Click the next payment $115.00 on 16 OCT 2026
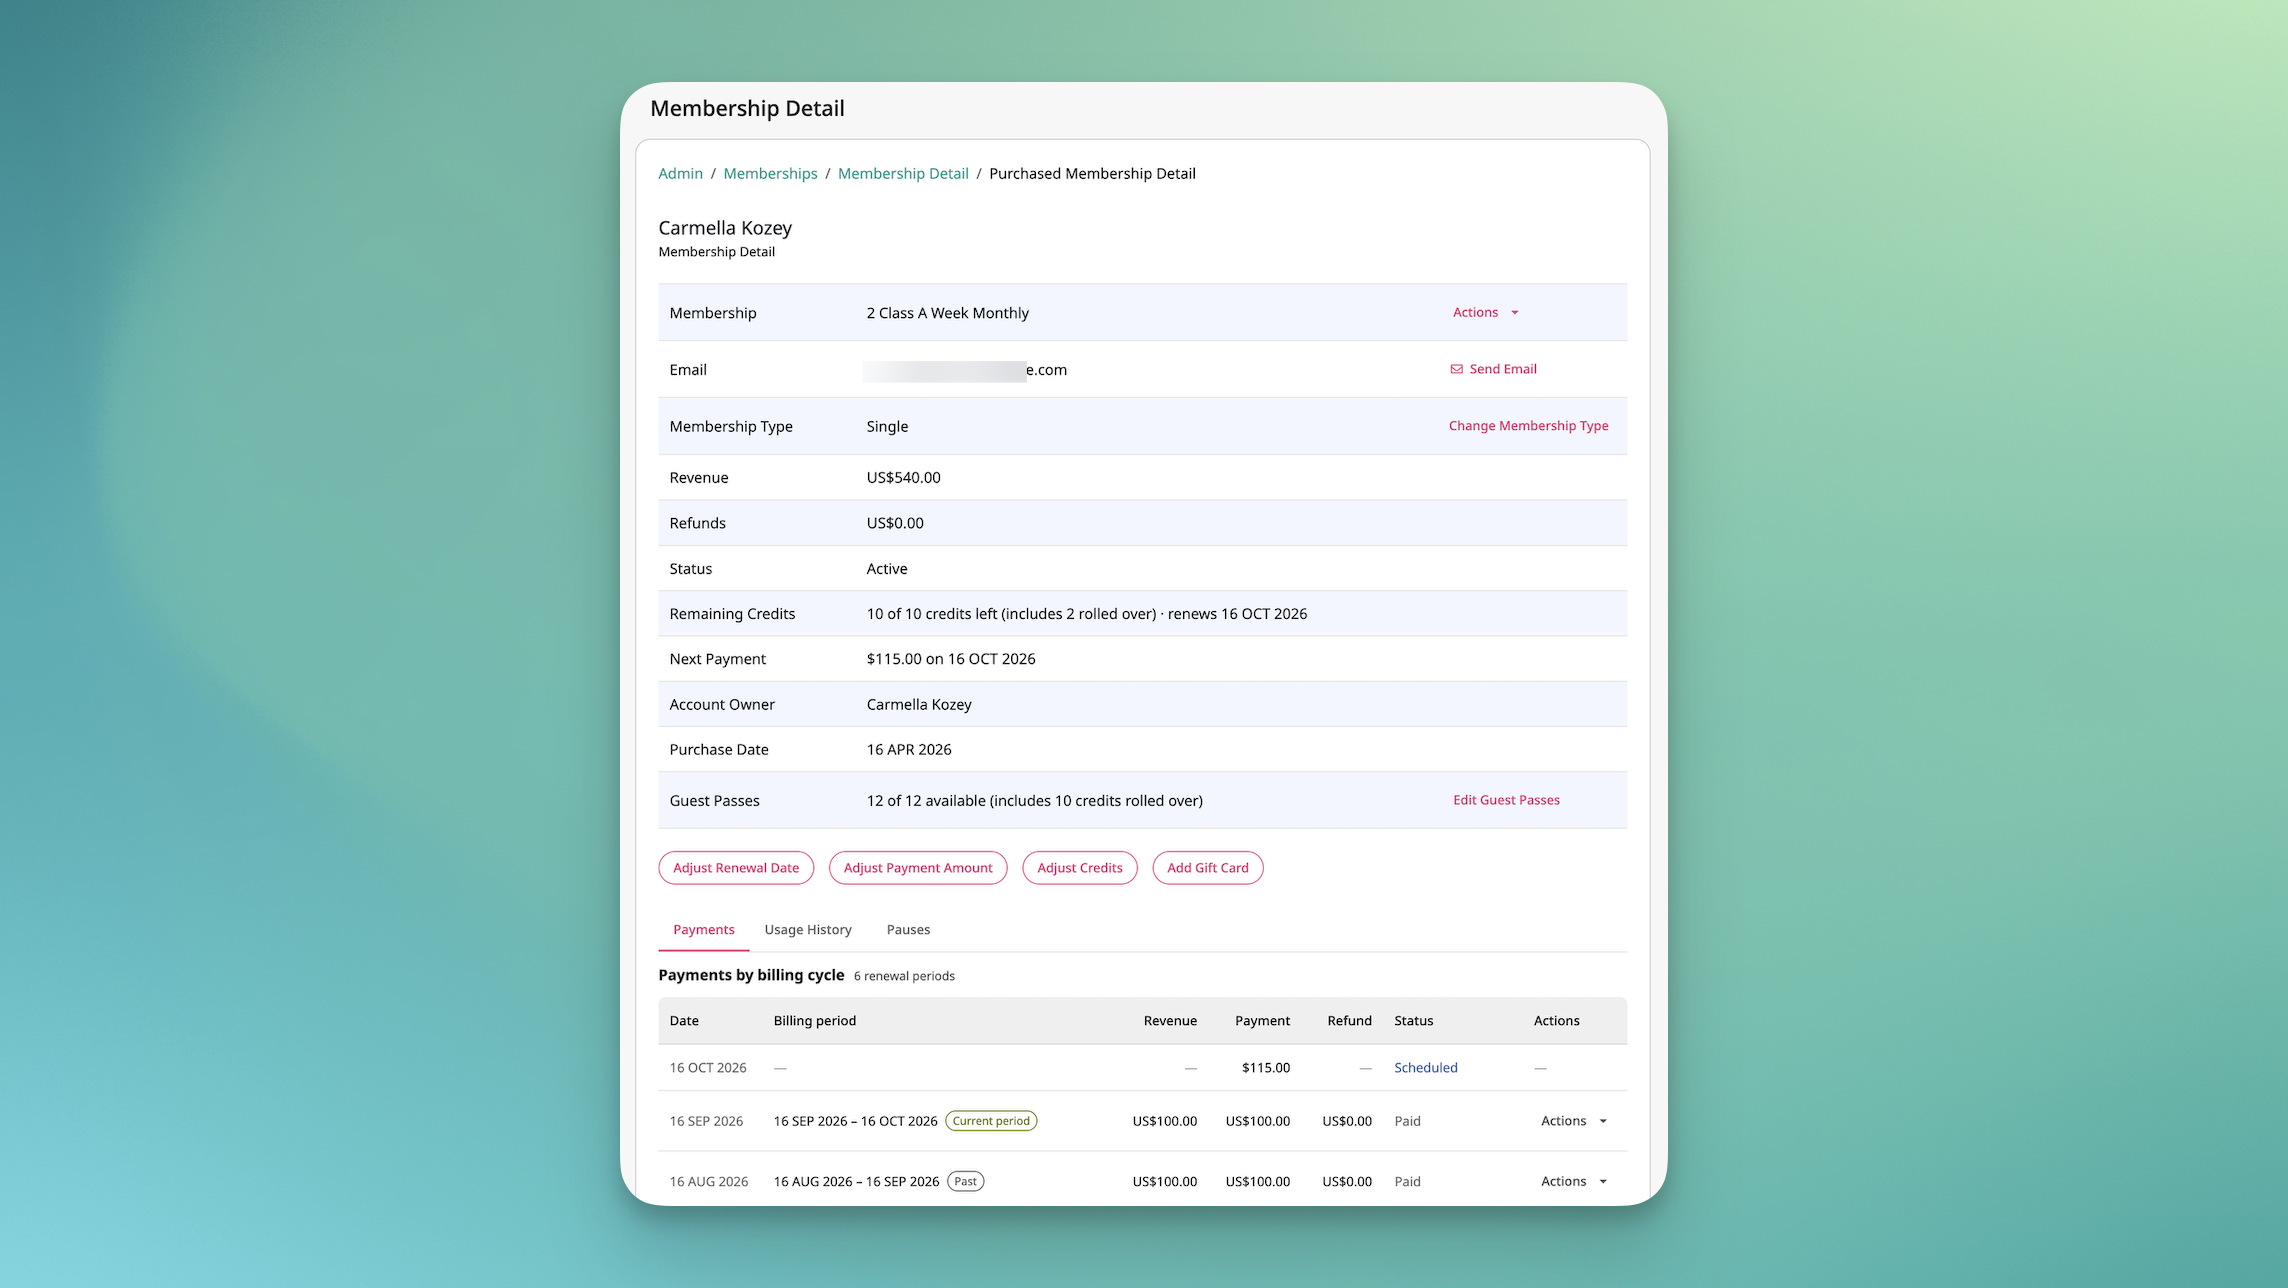The width and height of the screenshot is (2288, 1288). click(x=951, y=658)
